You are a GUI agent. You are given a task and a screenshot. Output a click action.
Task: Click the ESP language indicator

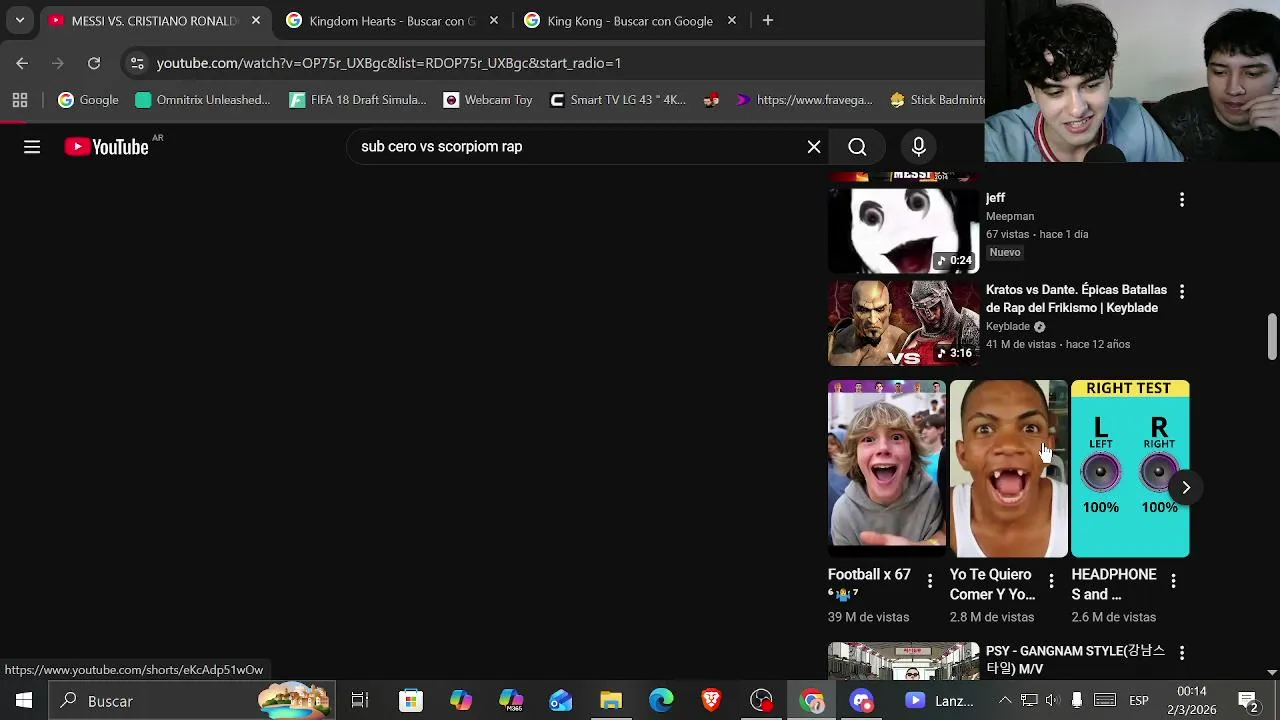click(x=1139, y=701)
